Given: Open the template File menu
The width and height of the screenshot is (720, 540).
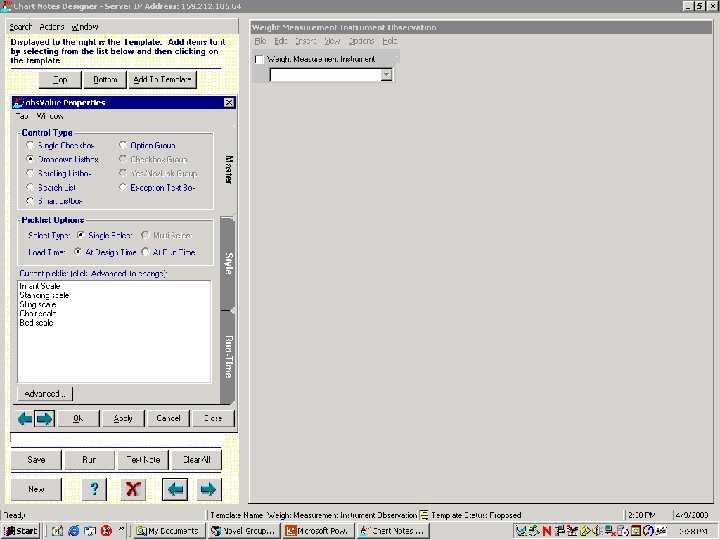Looking at the screenshot, I should tap(260, 41).
